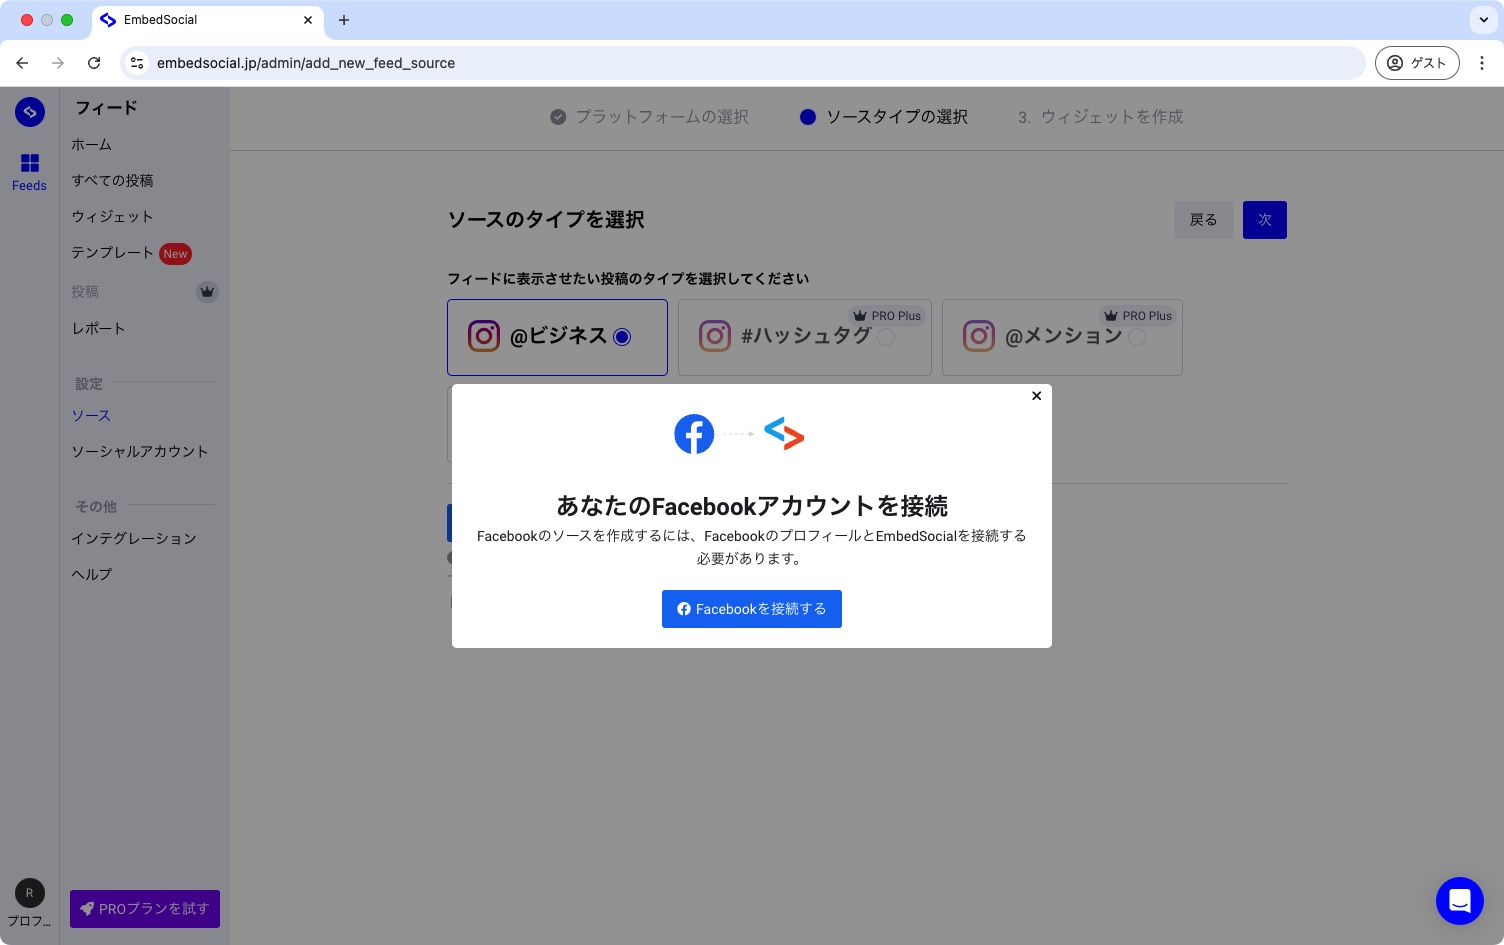
Task: Expand the tab search dropdown
Action: (x=1484, y=20)
